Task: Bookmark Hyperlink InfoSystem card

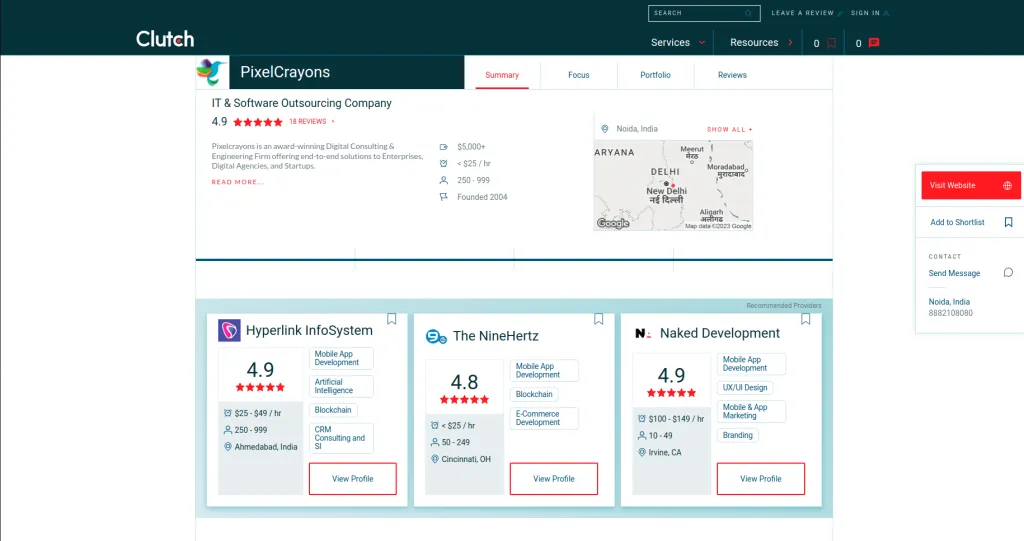Action: tap(391, 319)
